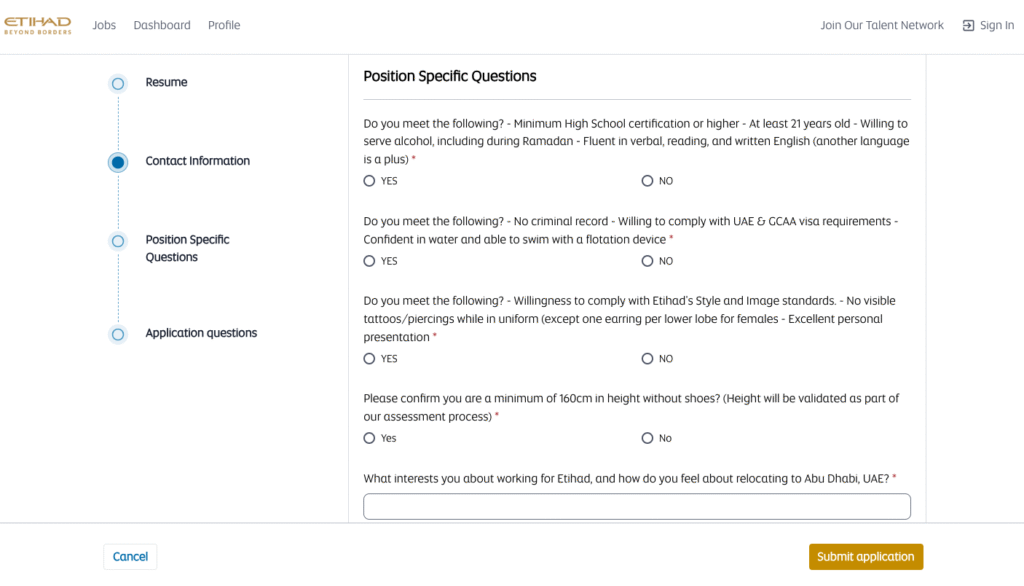This screenshot has height=586, width=1024.
Task: Click the Application questions step circle
Action: click(118, 334)
